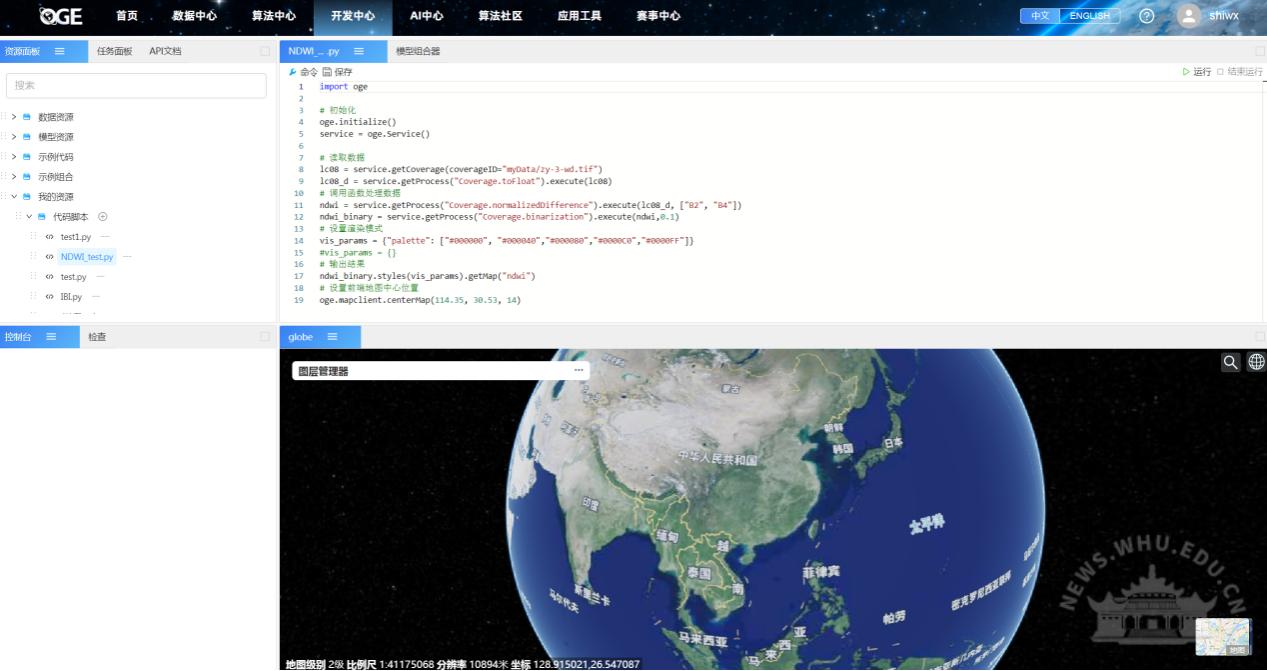Open 应用工具 in the top navigation
Screen dimensions: 1267x671
(579, 16)
